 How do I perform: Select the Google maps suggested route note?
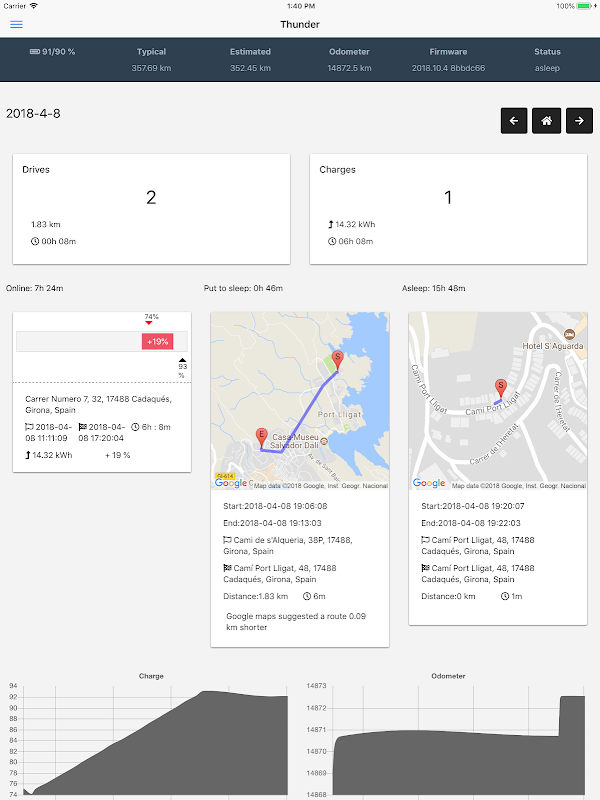tap(296, 621)
